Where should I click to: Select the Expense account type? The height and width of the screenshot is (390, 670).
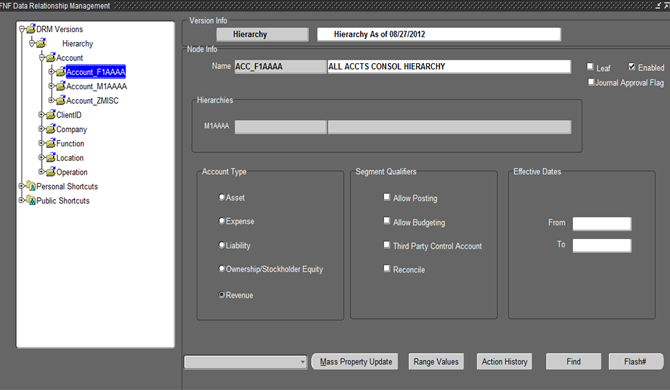[x=221, y=221]
